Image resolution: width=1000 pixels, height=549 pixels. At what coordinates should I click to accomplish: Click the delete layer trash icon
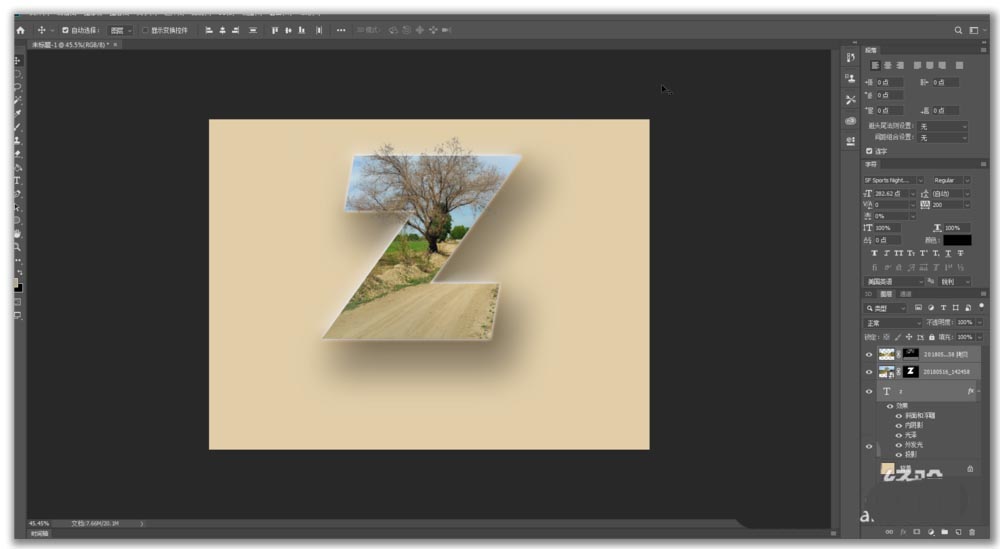(x=972, y=532)
